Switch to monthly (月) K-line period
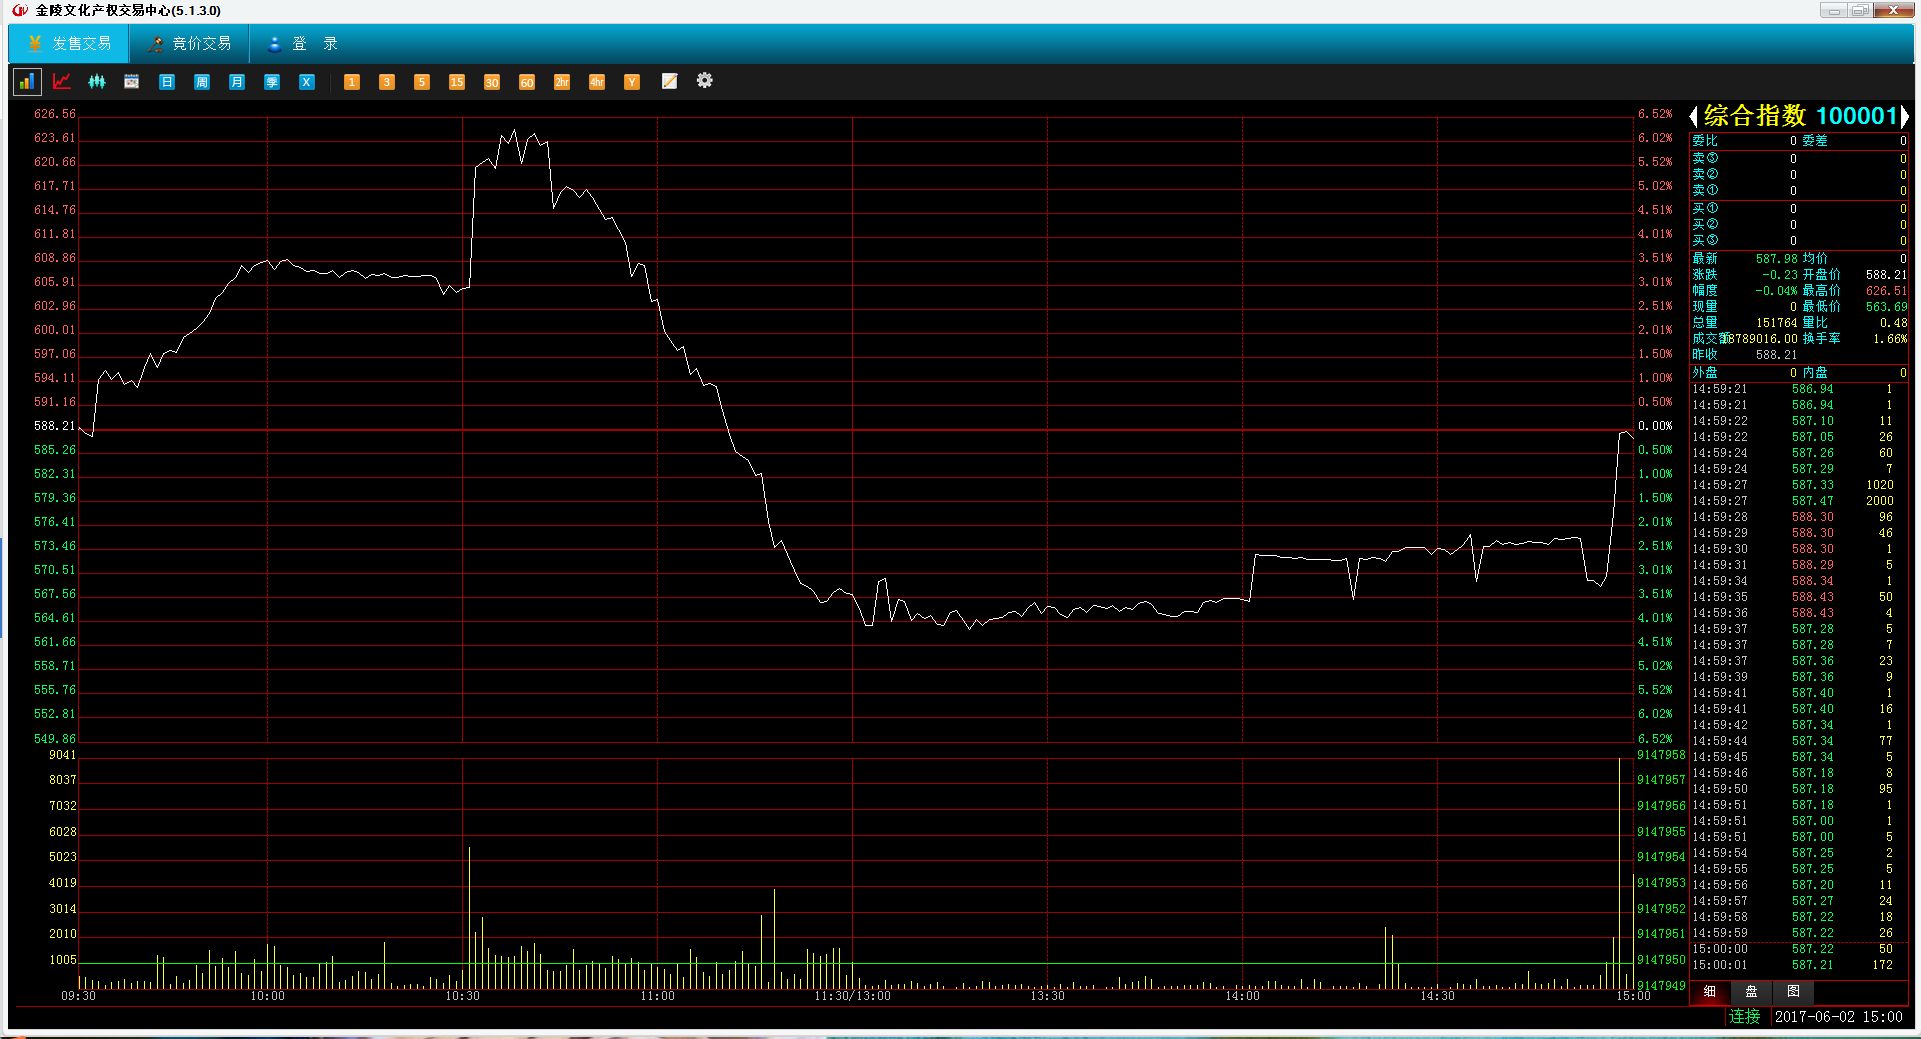This screenshot has width=1921, height=1039. pyautogui.click(x=237, y=82)
